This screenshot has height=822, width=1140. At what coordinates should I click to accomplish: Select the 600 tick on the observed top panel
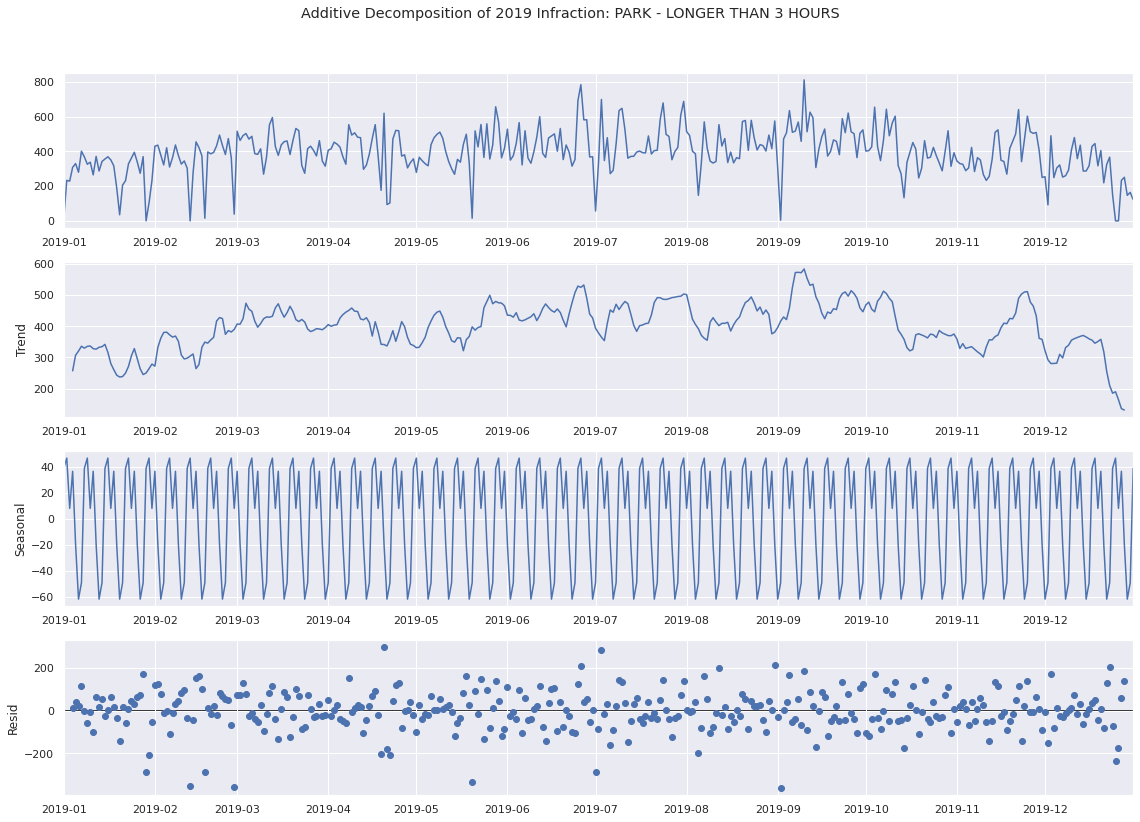[x=44, y=117]
